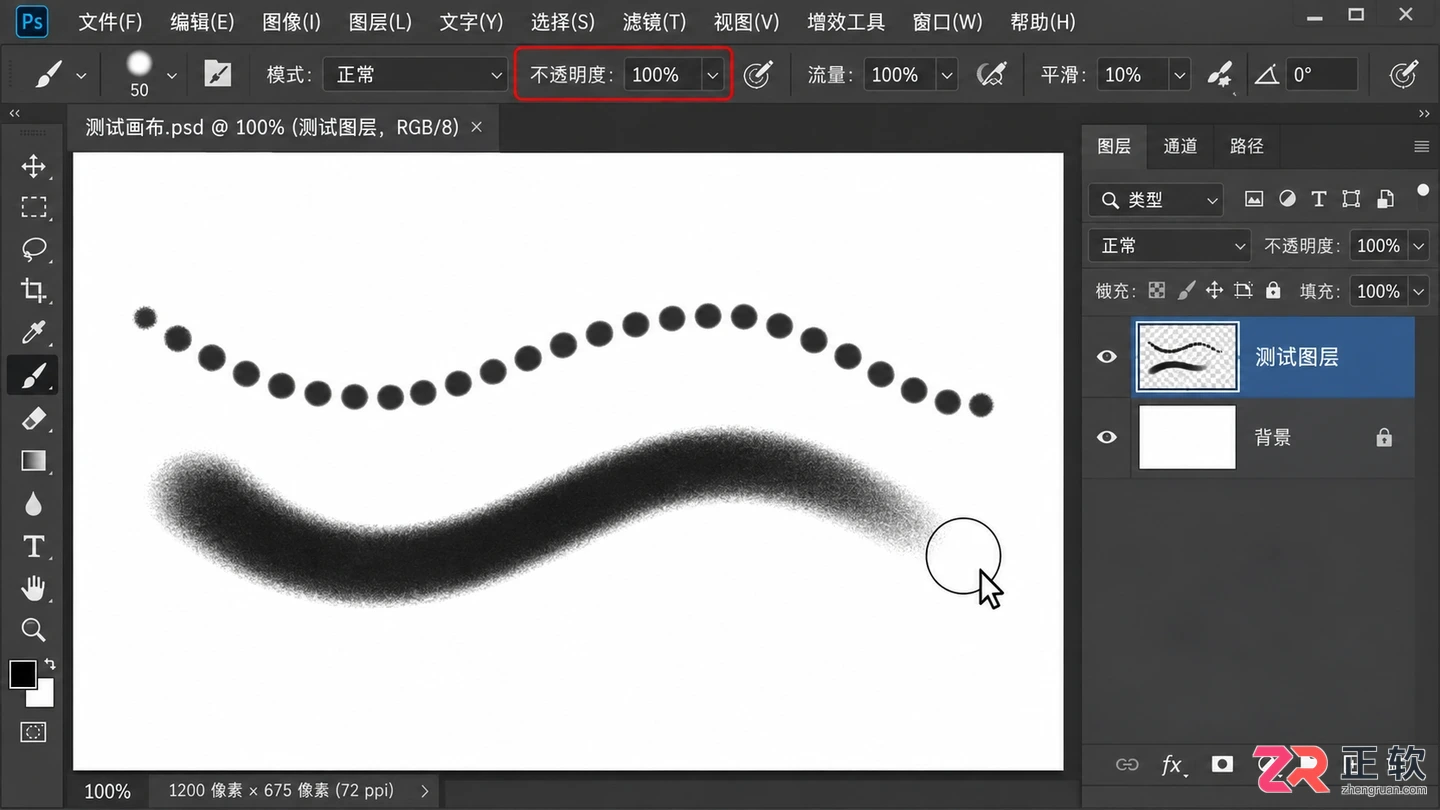Open the brush preset picker arrow
The width and height of the screenshot is (1440, 810).
(172, 75)
